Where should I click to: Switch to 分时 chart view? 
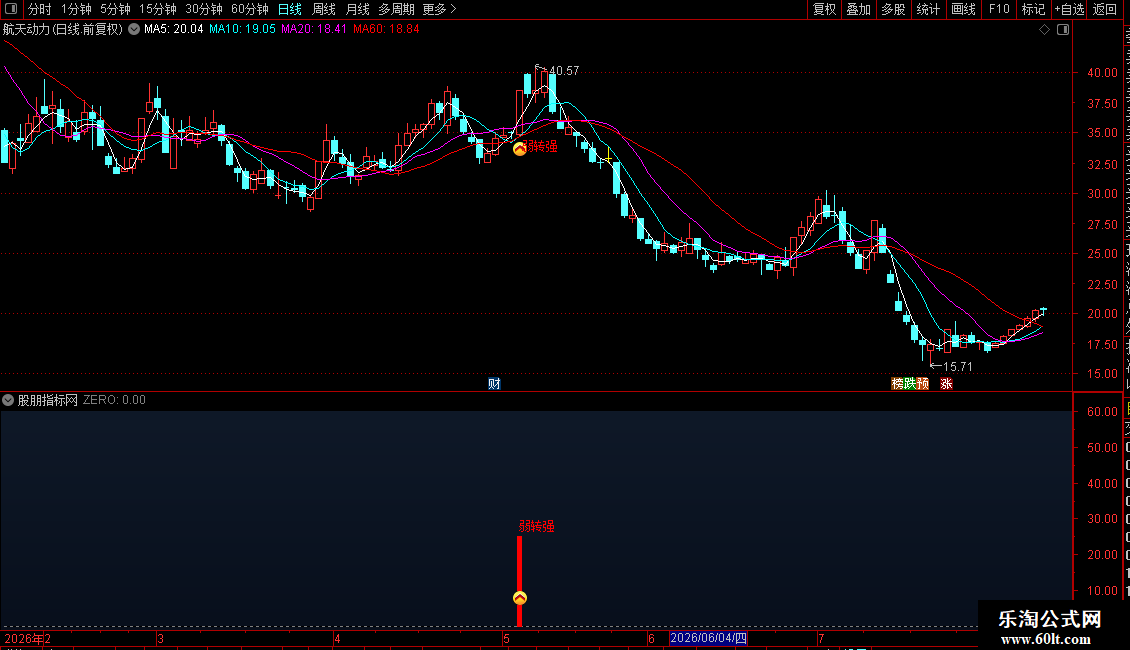[40, 9]
